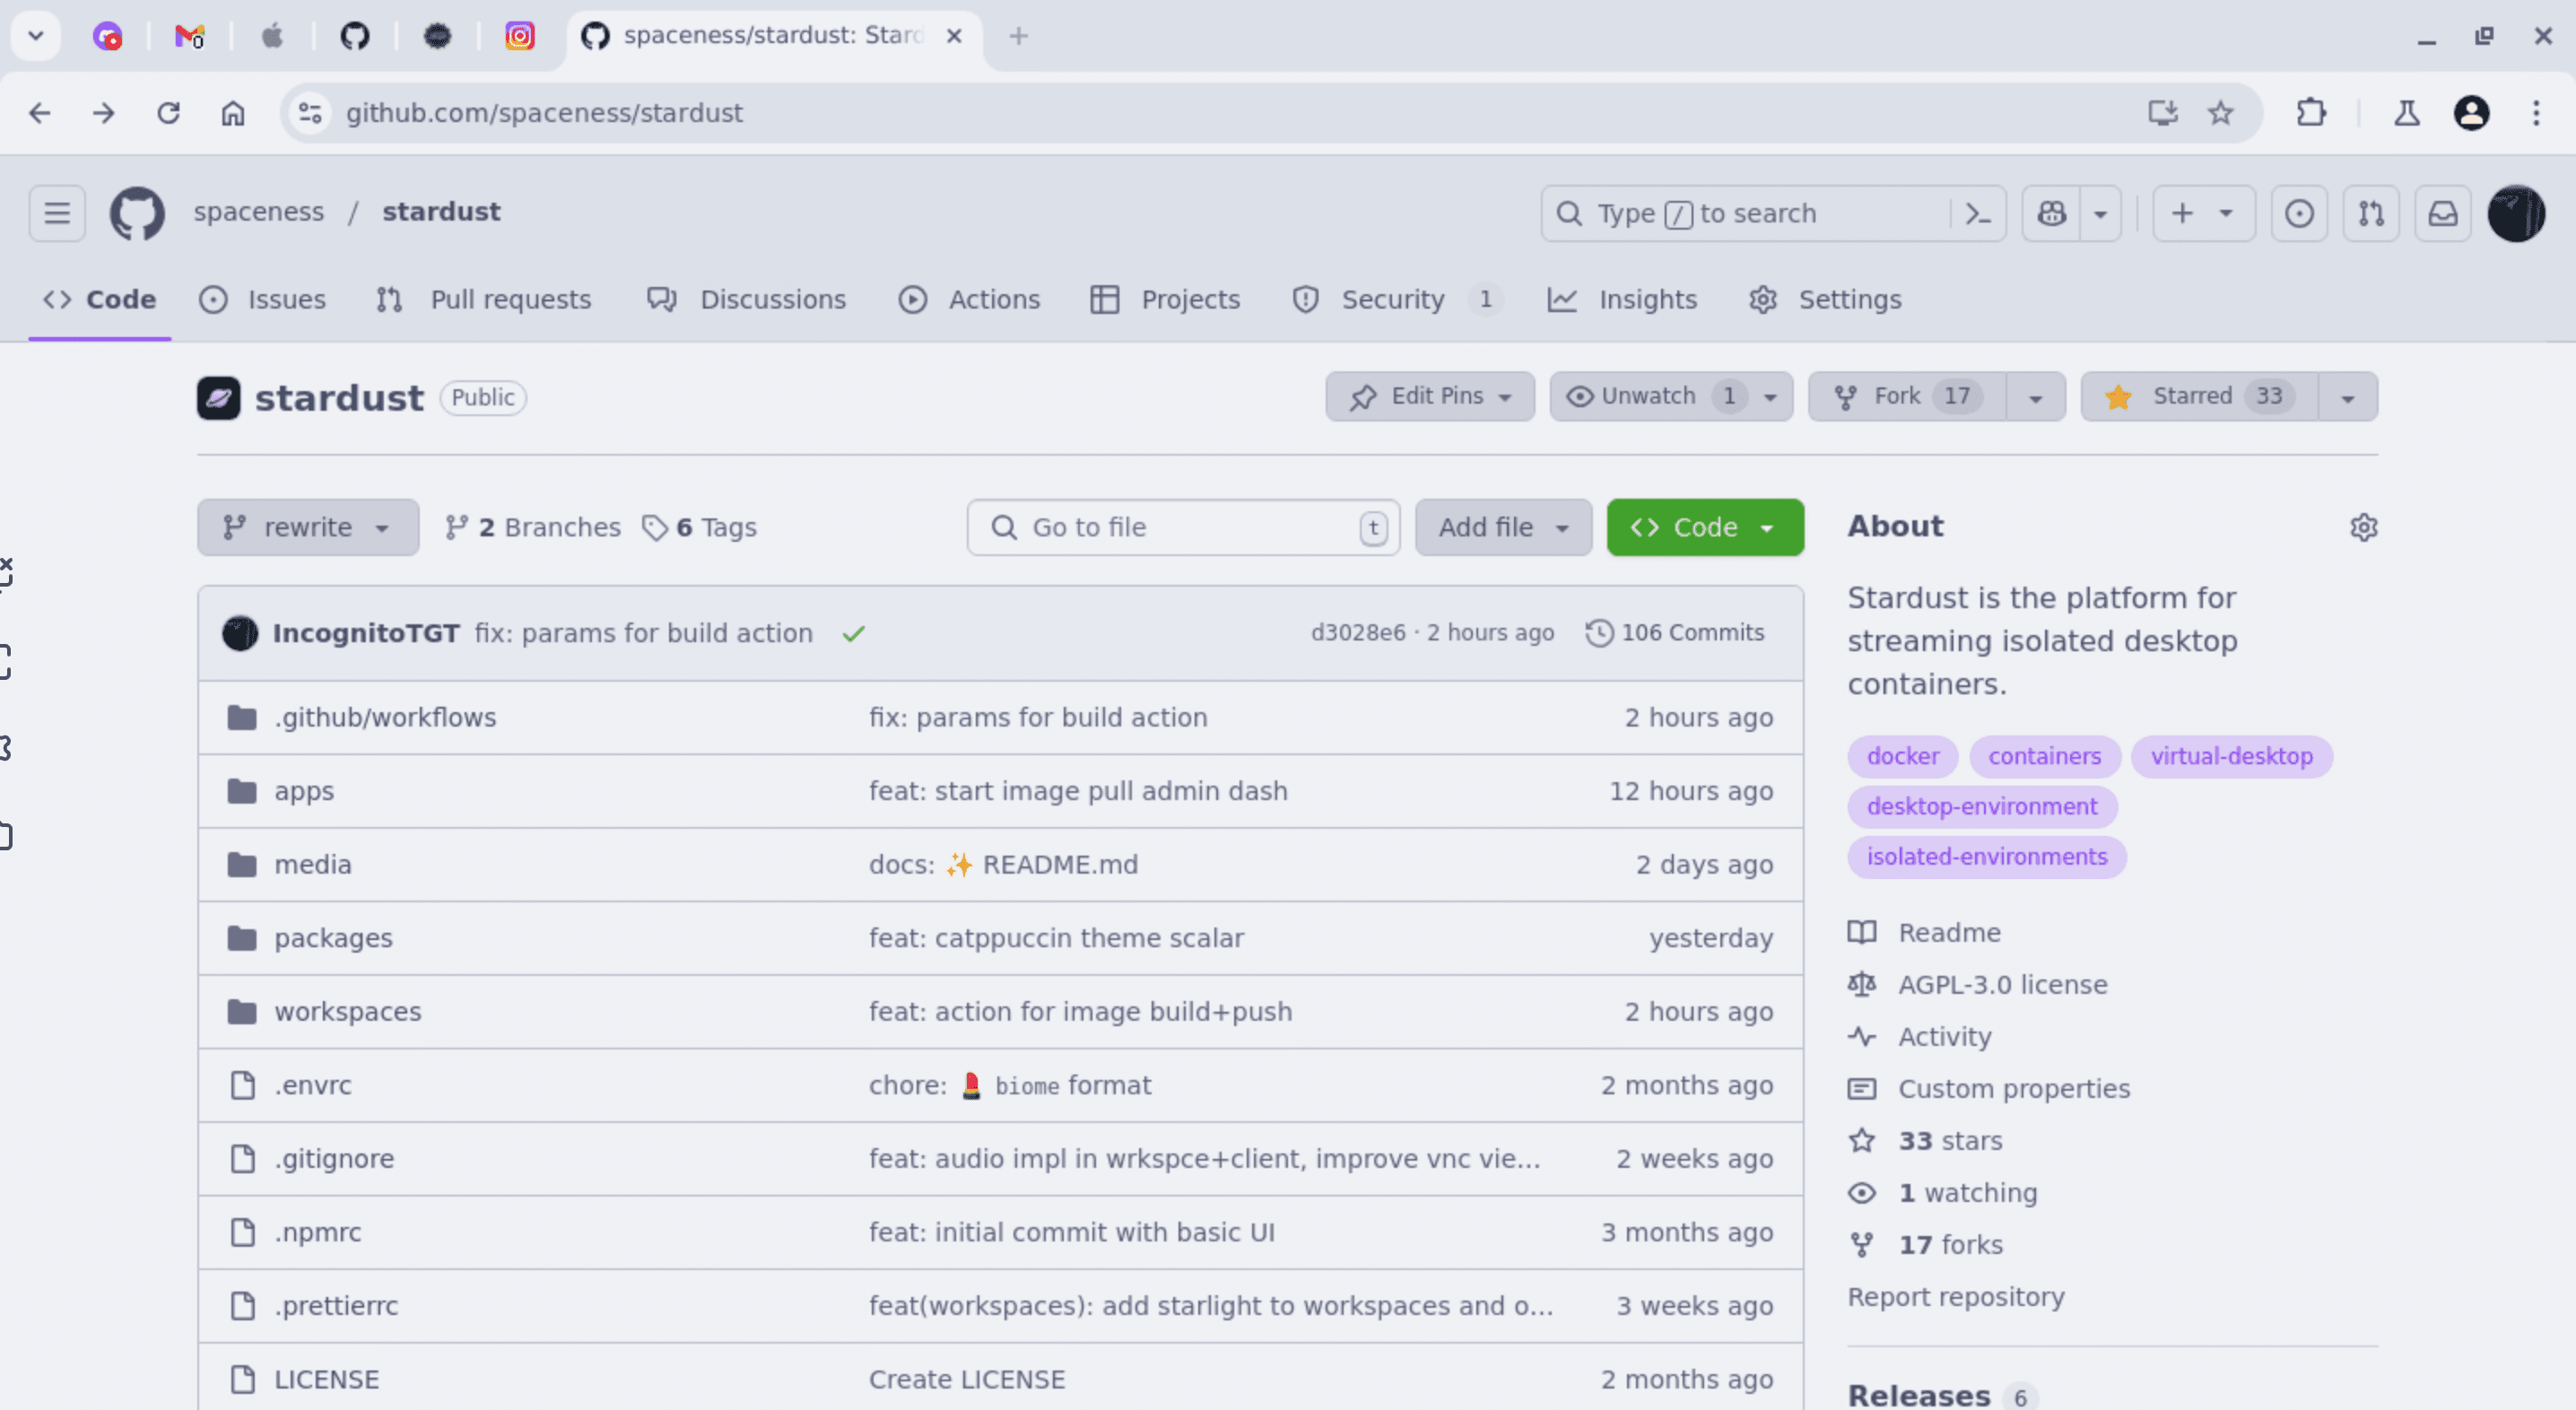
Task: Click the Type / to search box
Action: [x=1745, y=213]
